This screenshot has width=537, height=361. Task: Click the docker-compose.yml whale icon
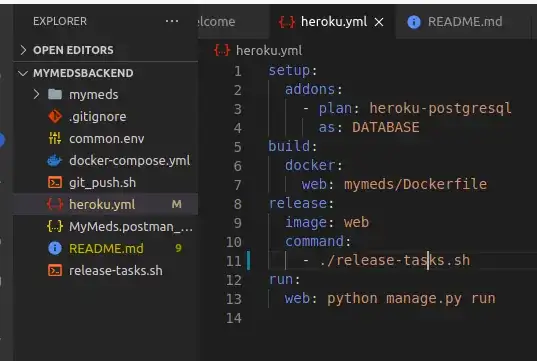tap(55, 160)
